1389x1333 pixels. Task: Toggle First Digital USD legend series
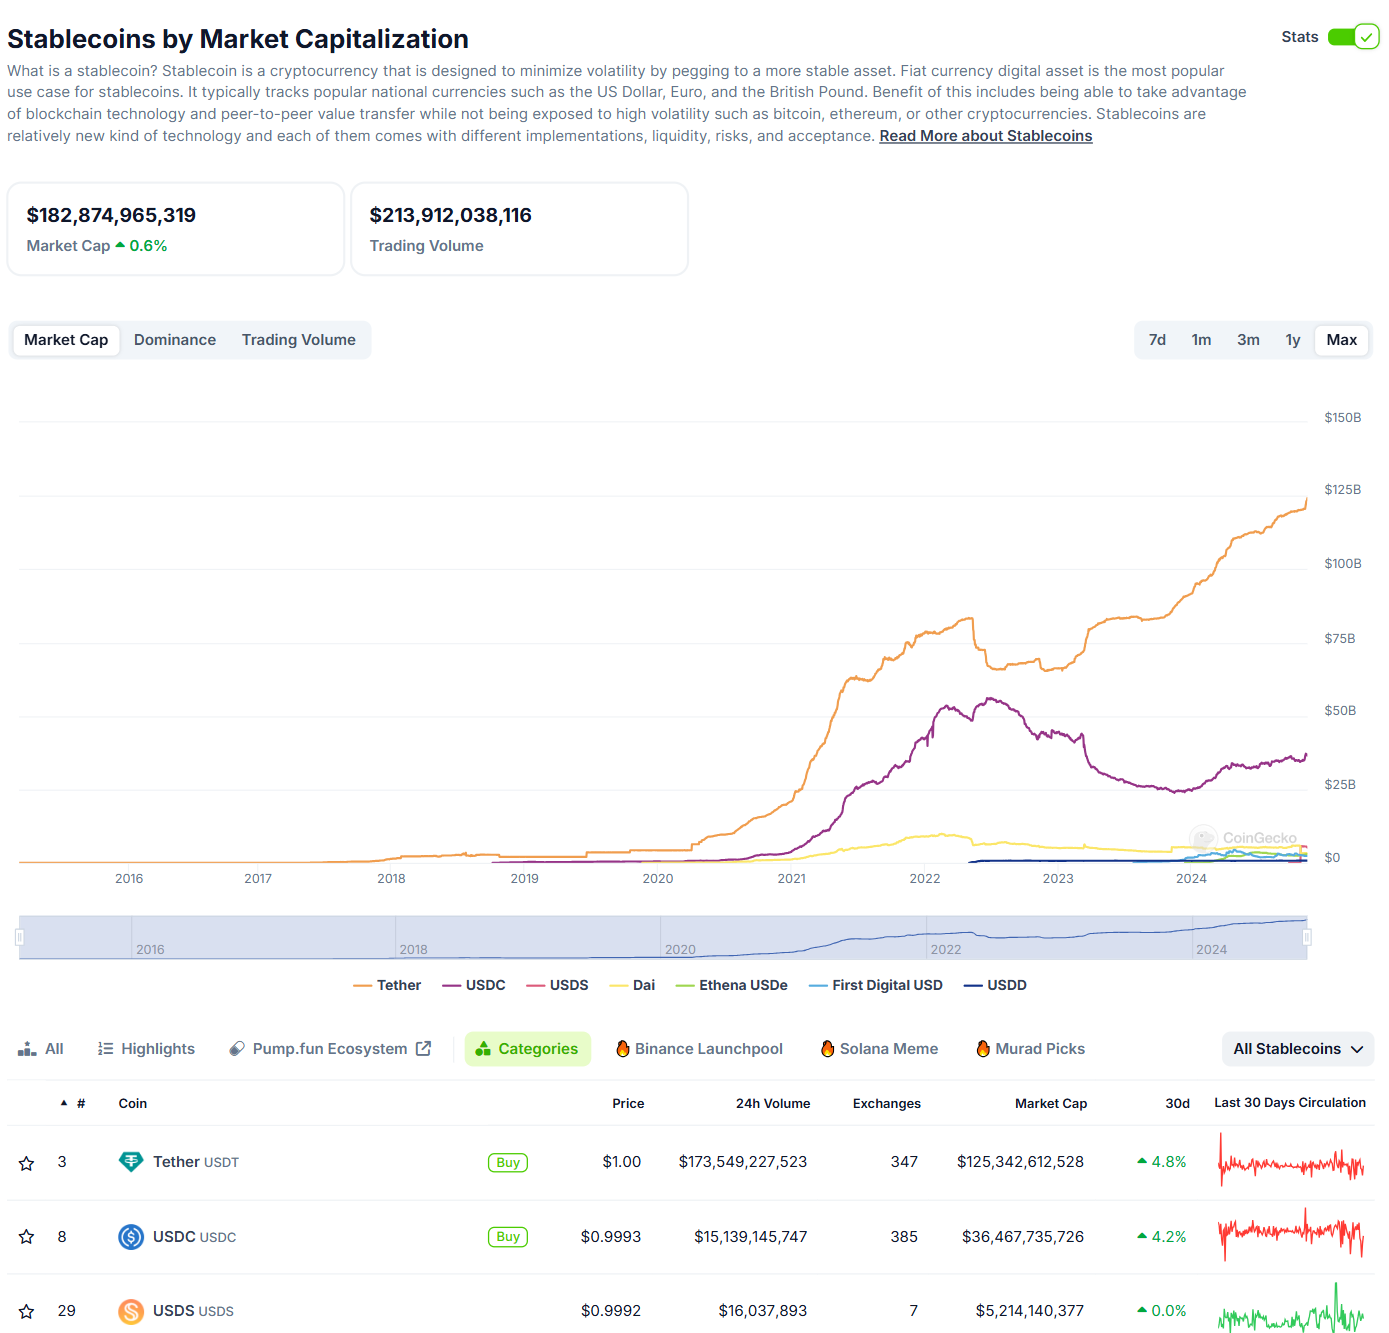[875, 985]
